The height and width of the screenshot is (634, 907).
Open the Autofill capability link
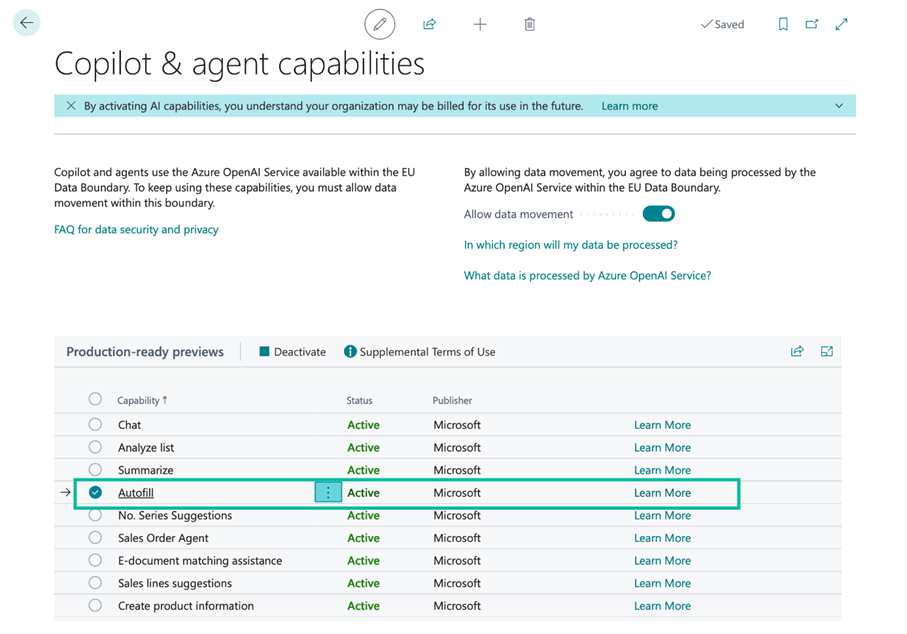(x=135, y=493)
